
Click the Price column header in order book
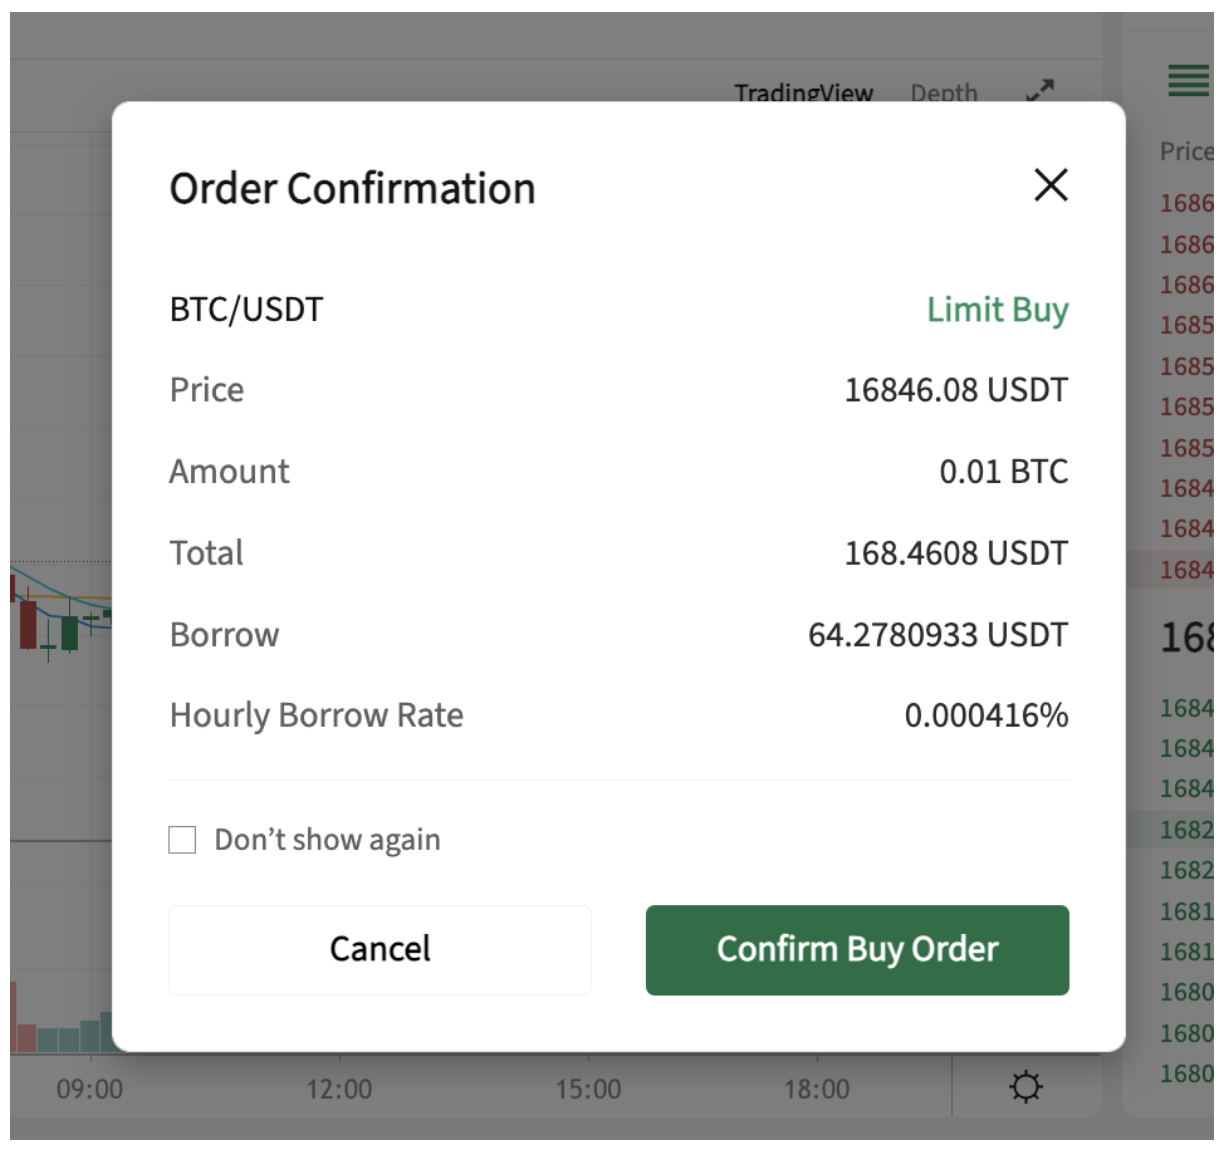click(1186, 152)
